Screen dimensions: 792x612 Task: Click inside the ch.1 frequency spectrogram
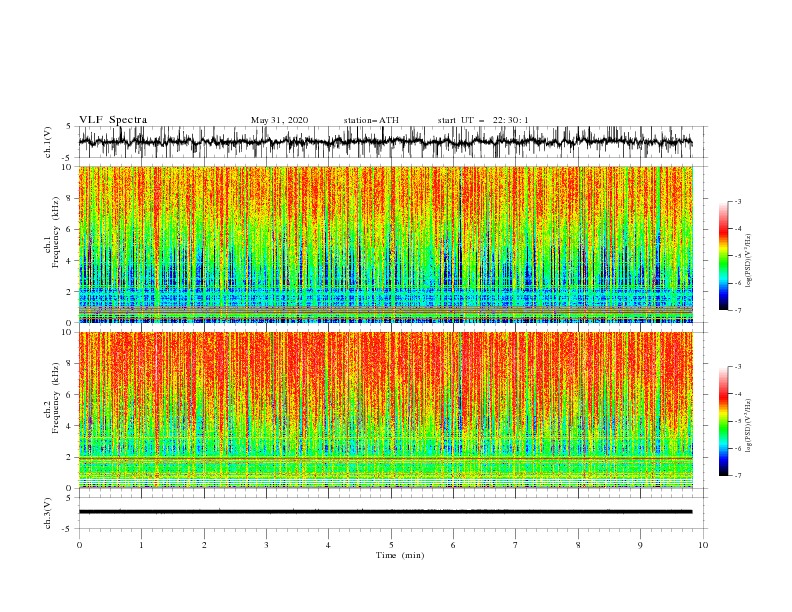[x=386, y=244]
